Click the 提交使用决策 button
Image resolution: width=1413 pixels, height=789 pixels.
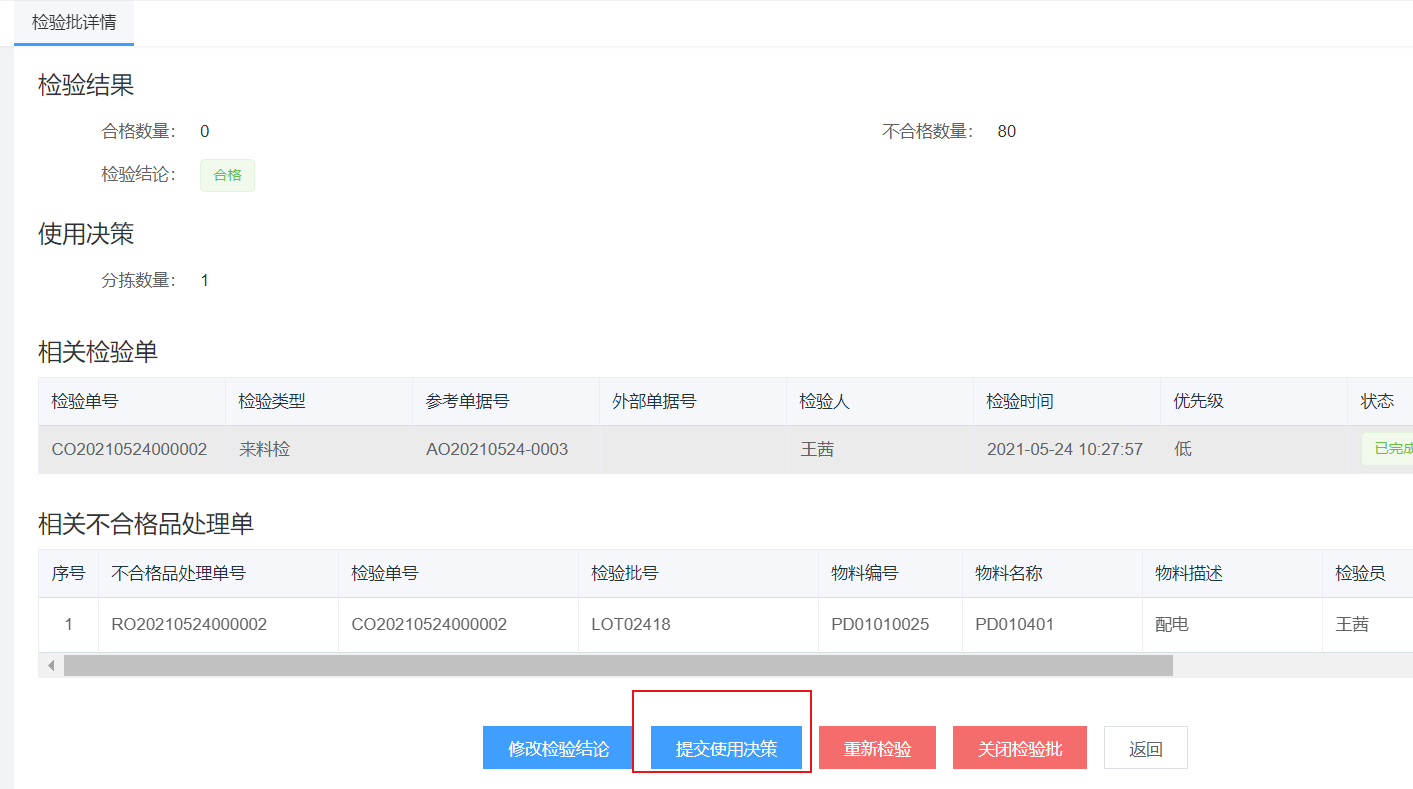click(x=726, y=748)
